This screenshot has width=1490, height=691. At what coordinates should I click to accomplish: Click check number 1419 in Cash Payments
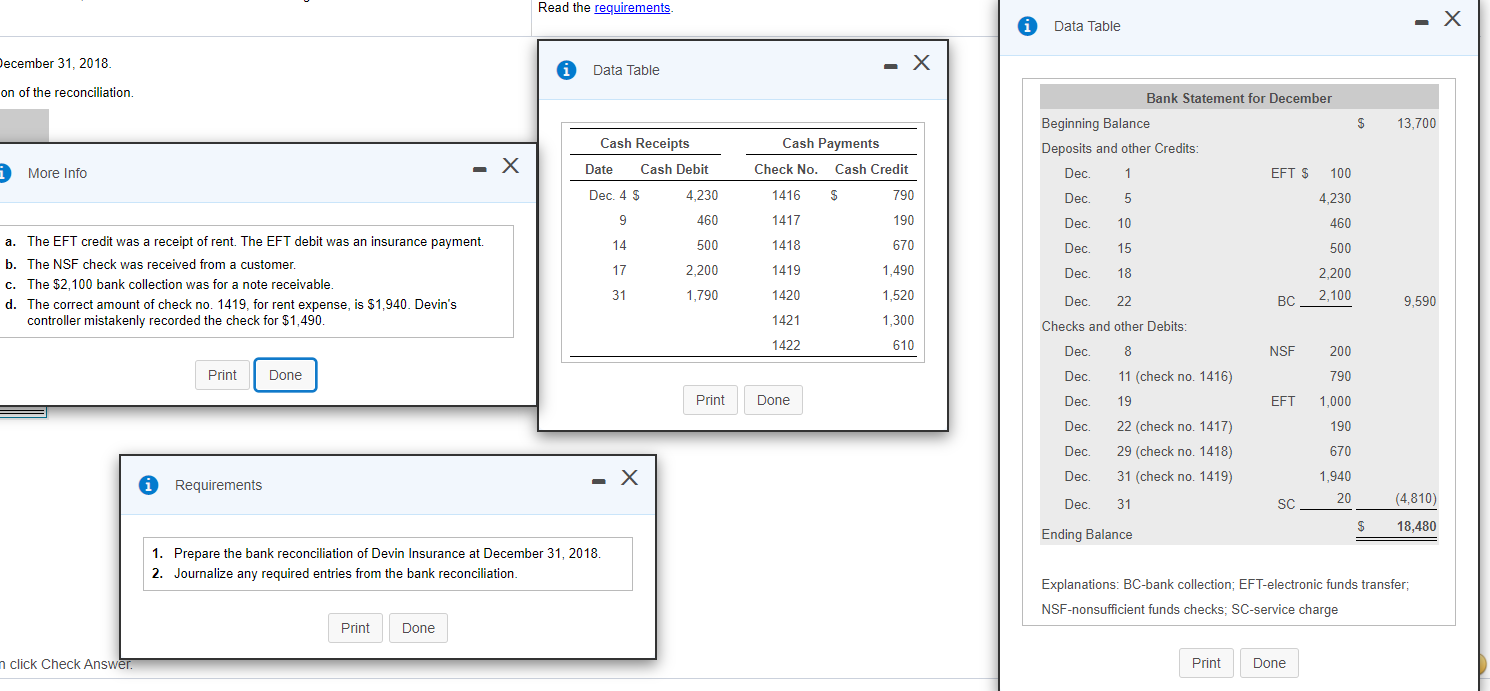click(786, 270)
